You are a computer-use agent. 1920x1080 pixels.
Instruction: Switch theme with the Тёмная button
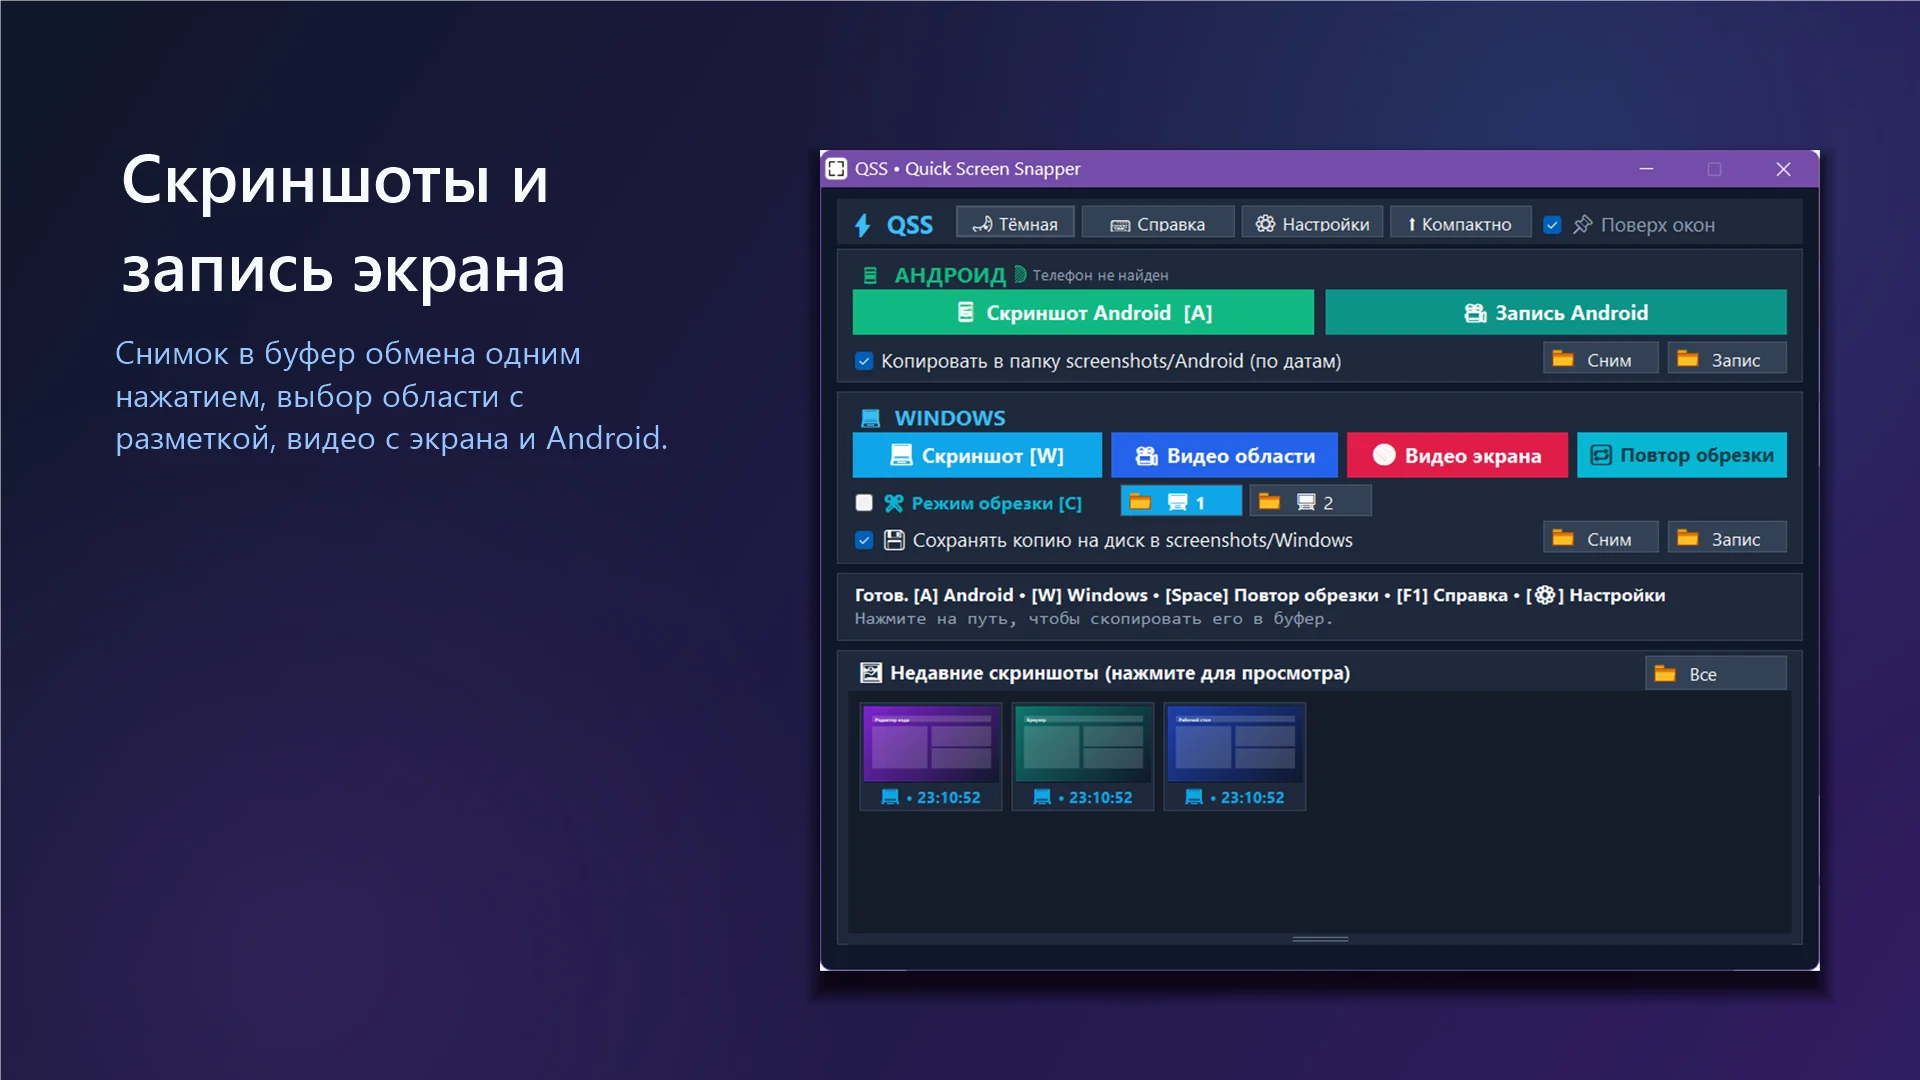tap(1015, 223)
